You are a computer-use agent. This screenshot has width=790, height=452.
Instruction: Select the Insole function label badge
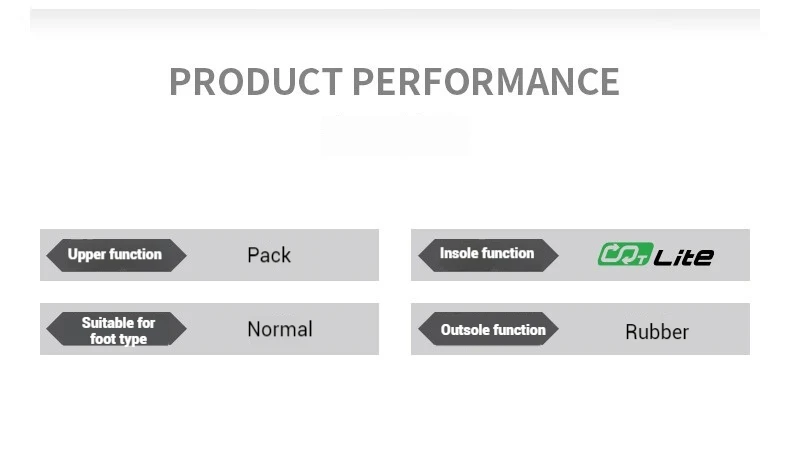point(488,255)
